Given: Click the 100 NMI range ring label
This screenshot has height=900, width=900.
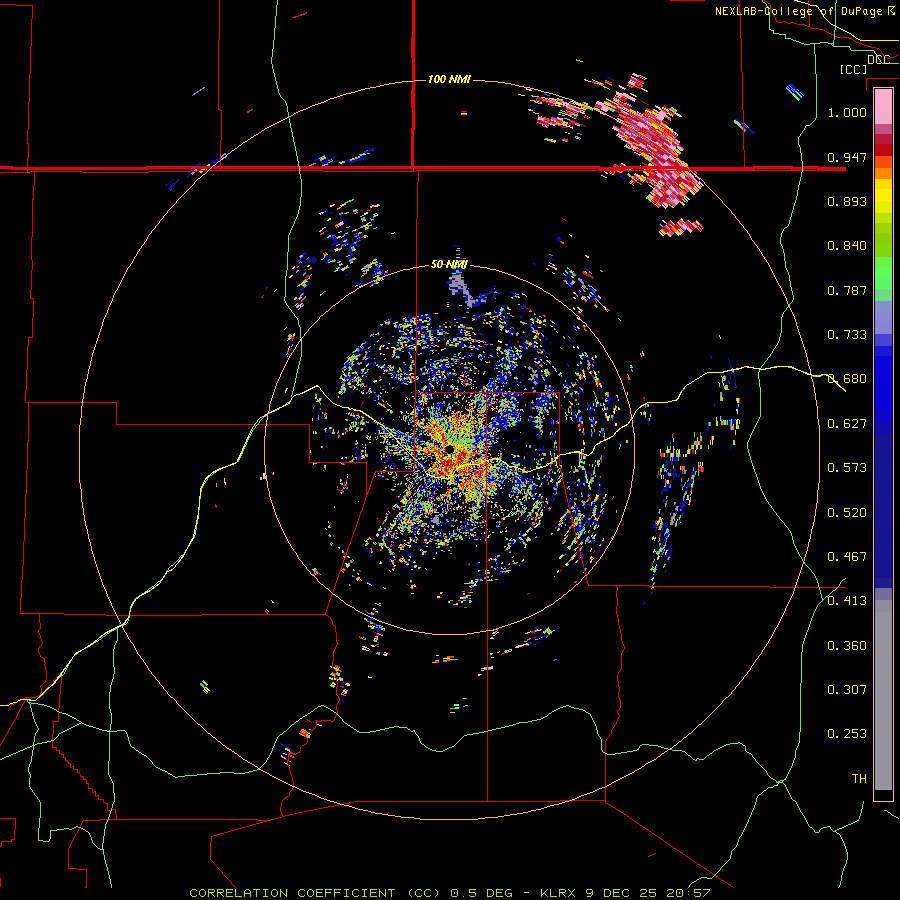Looking at the screenshot, I should pyautogui.click(x=449, y=79).
